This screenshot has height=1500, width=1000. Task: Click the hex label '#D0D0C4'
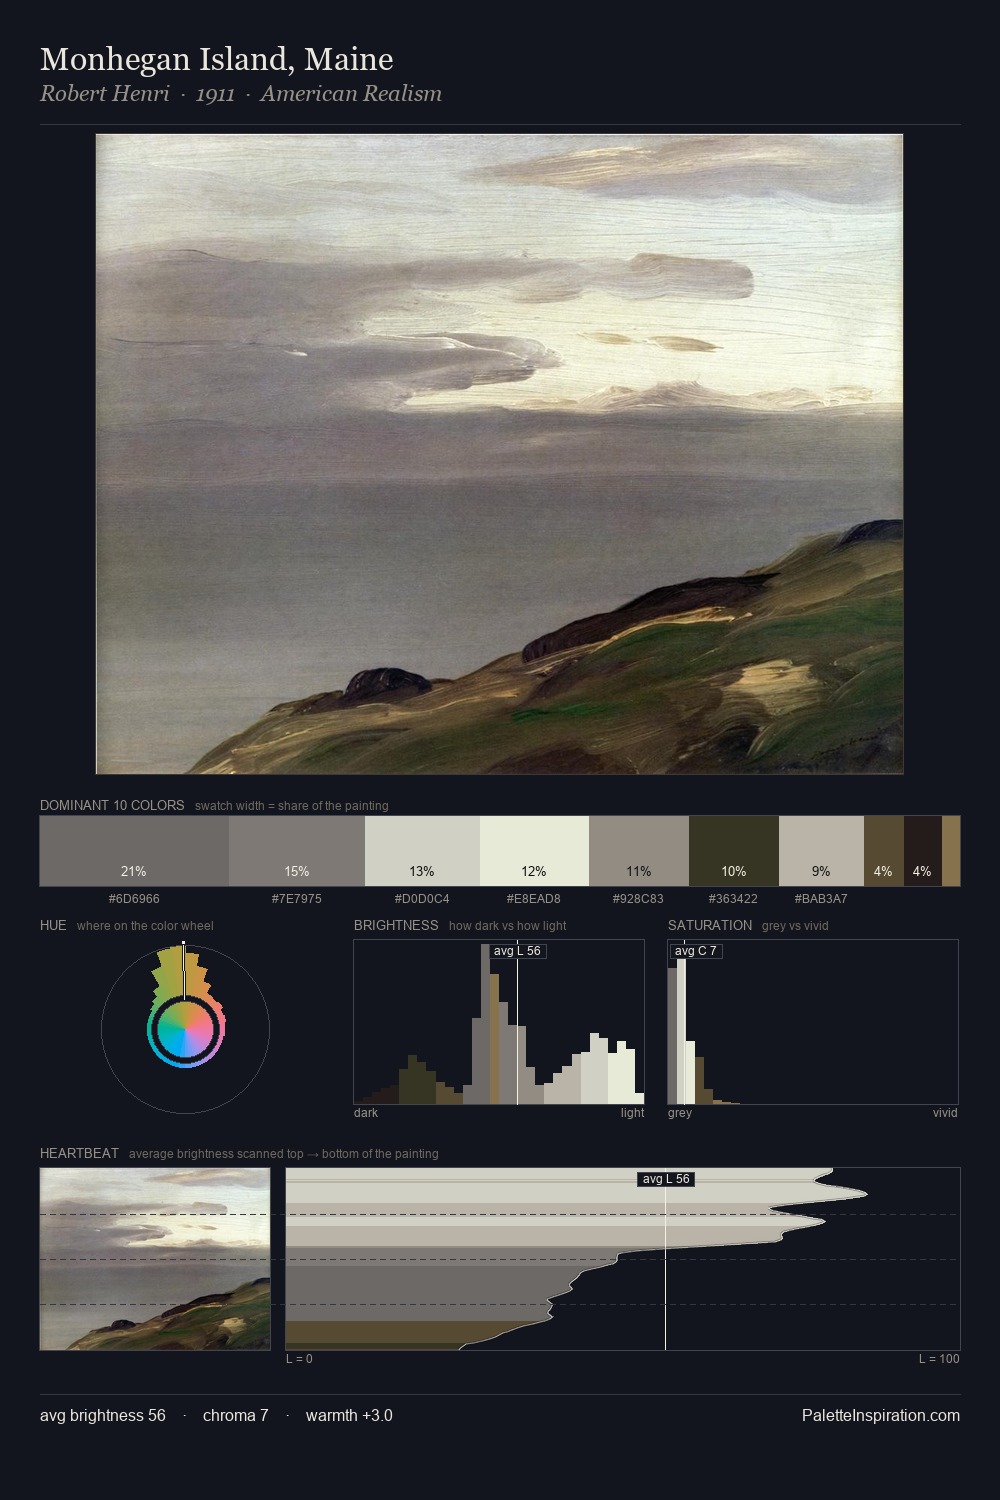point(422,898)
